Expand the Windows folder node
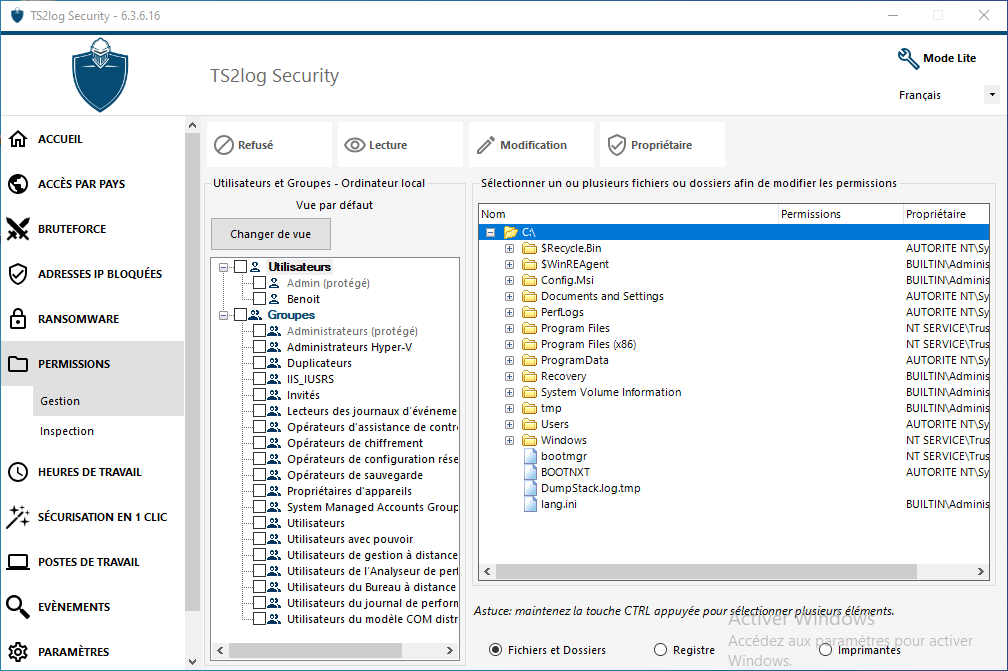Image resolution: width=1008 pixels, height=671 pixels. click(509, 440)
